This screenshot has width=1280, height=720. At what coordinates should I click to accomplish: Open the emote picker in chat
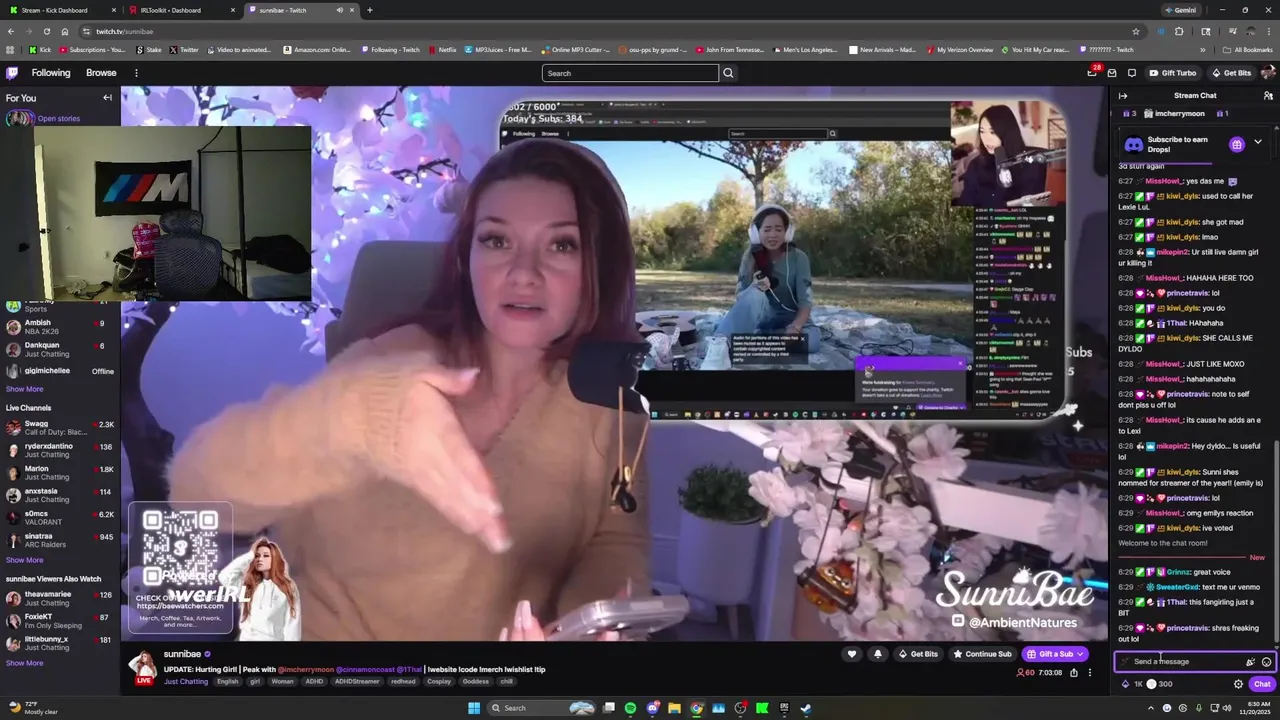click(1266, 661)
